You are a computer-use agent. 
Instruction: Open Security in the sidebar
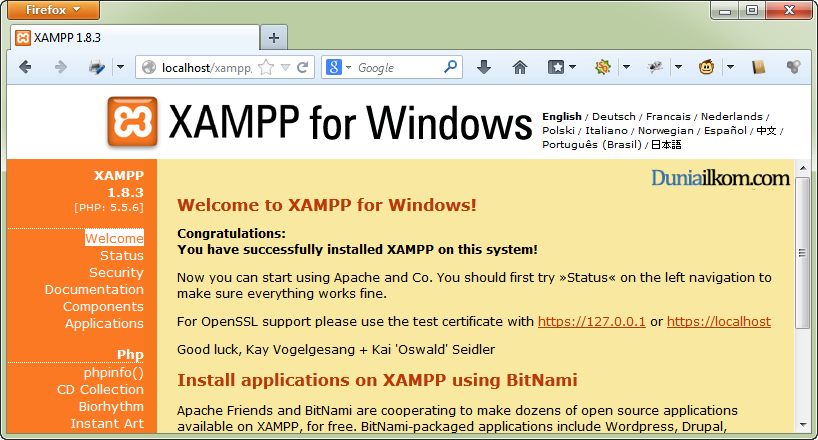(116, 272)
